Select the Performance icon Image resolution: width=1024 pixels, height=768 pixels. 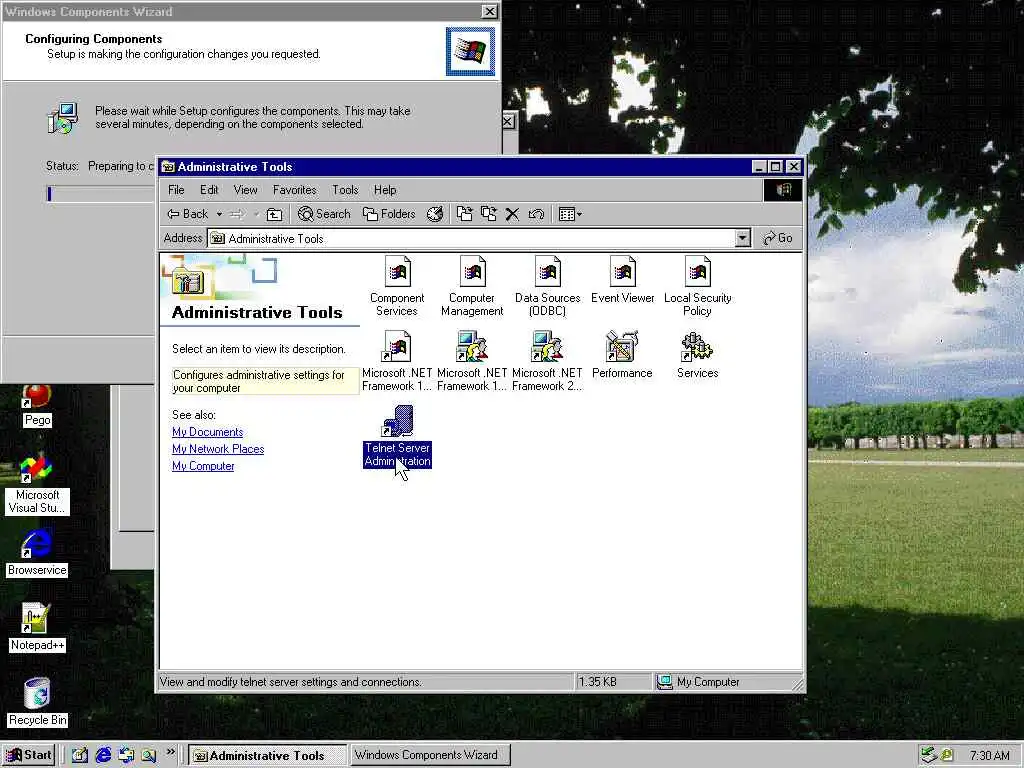622,355
